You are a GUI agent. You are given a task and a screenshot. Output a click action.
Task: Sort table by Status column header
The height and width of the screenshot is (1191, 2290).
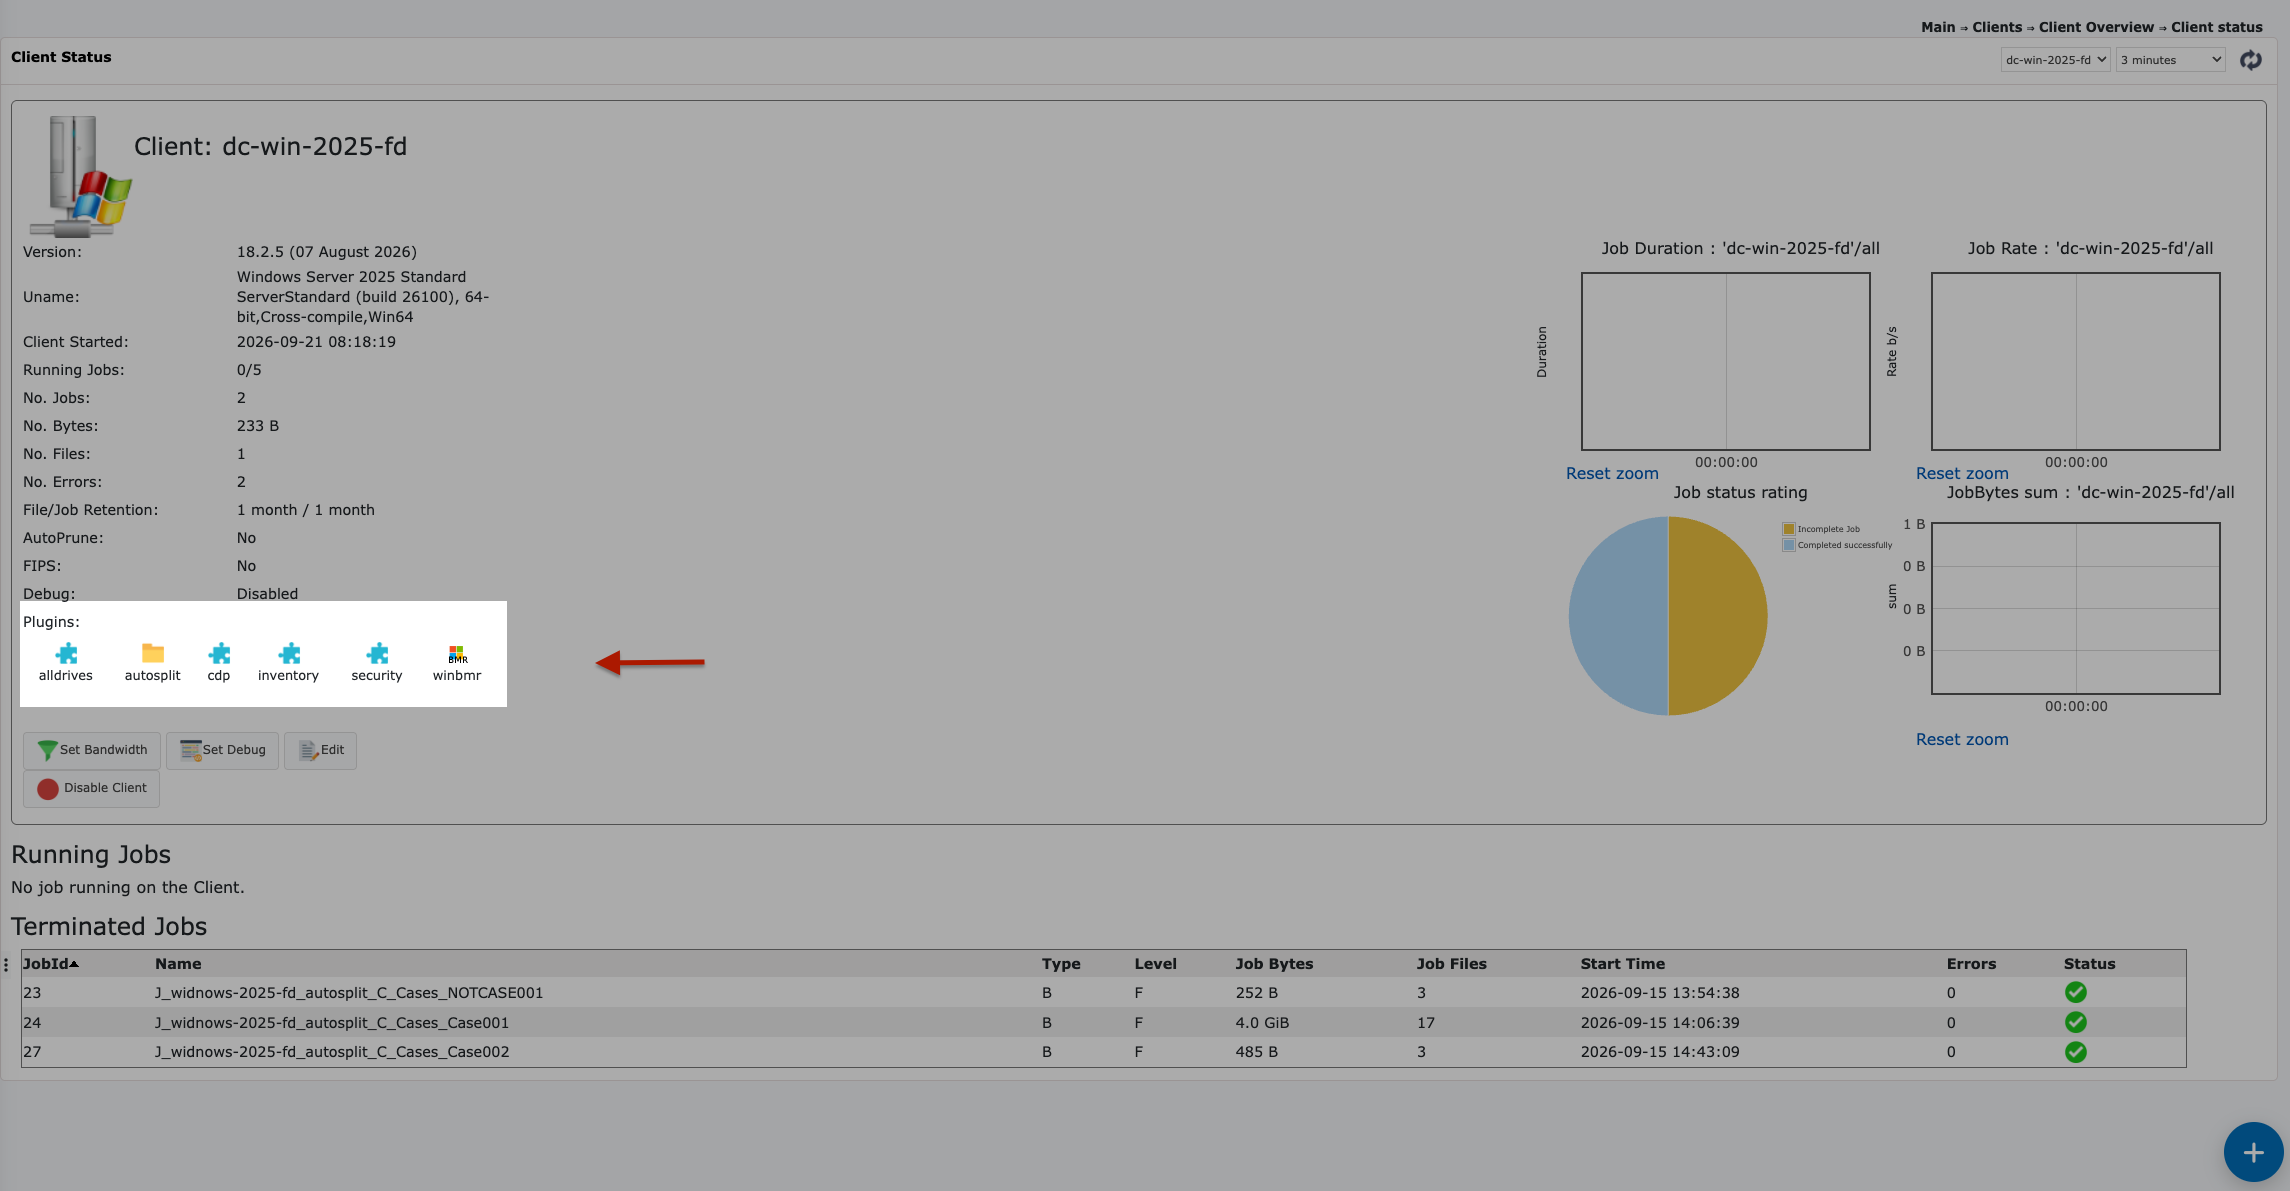2089,964
